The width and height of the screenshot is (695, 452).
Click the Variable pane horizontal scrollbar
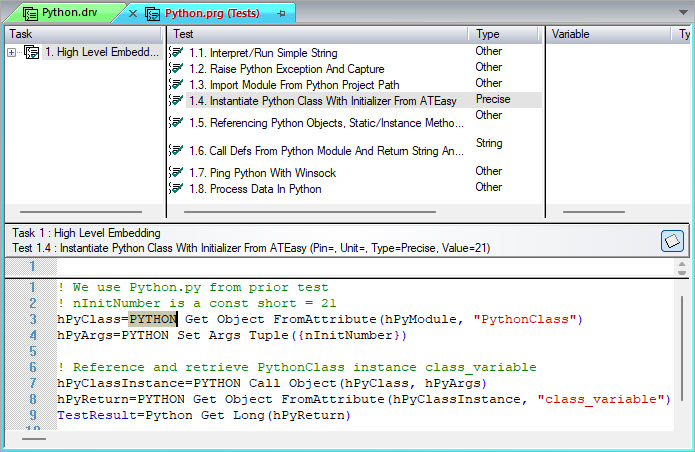click(x=593, y=212)
